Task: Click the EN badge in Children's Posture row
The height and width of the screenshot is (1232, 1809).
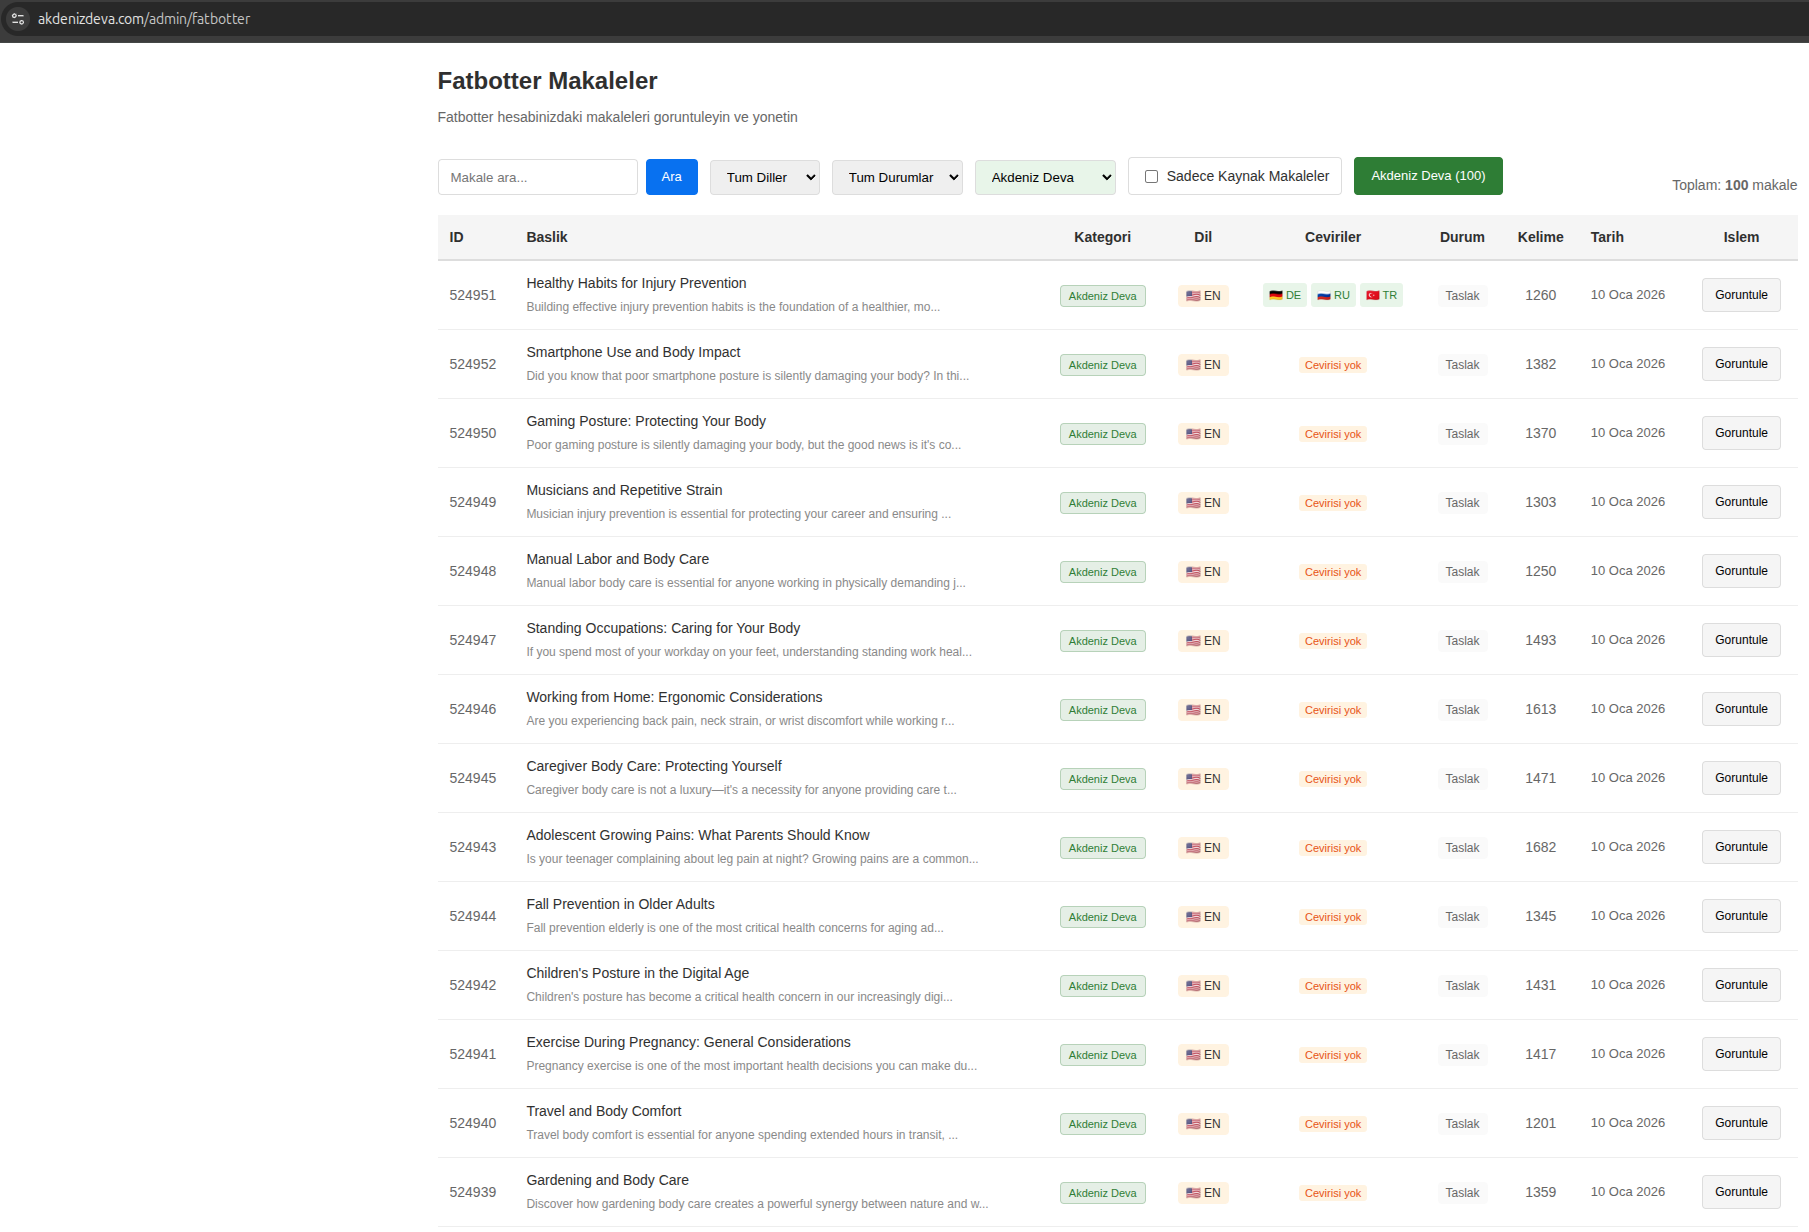Action: [1203, 986]
